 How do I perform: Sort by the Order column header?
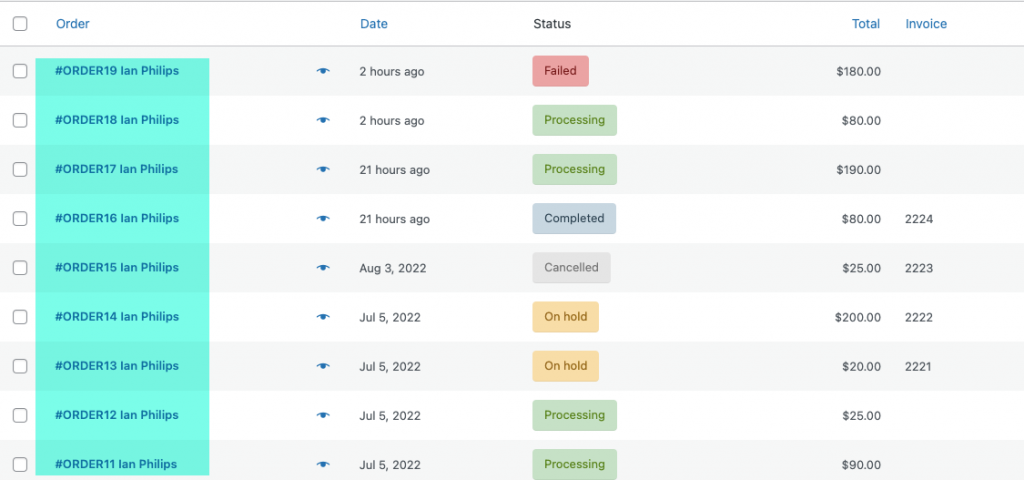72,24
